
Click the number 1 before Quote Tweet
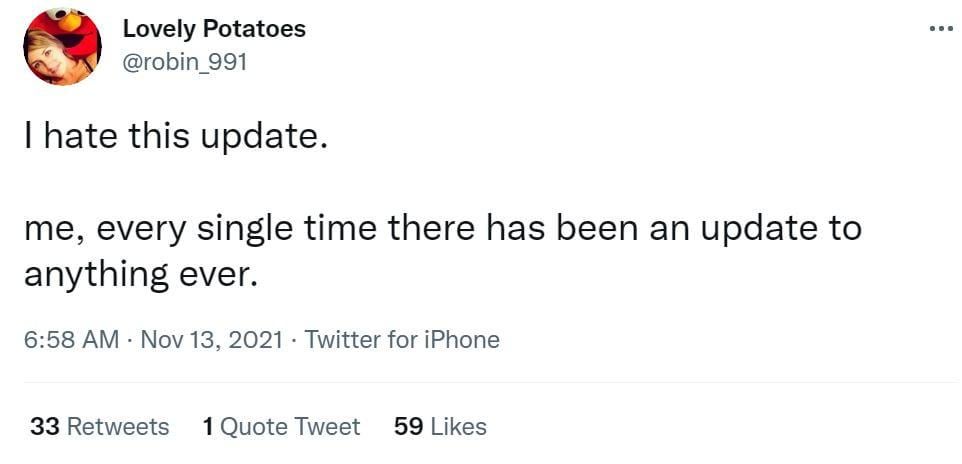208,427
